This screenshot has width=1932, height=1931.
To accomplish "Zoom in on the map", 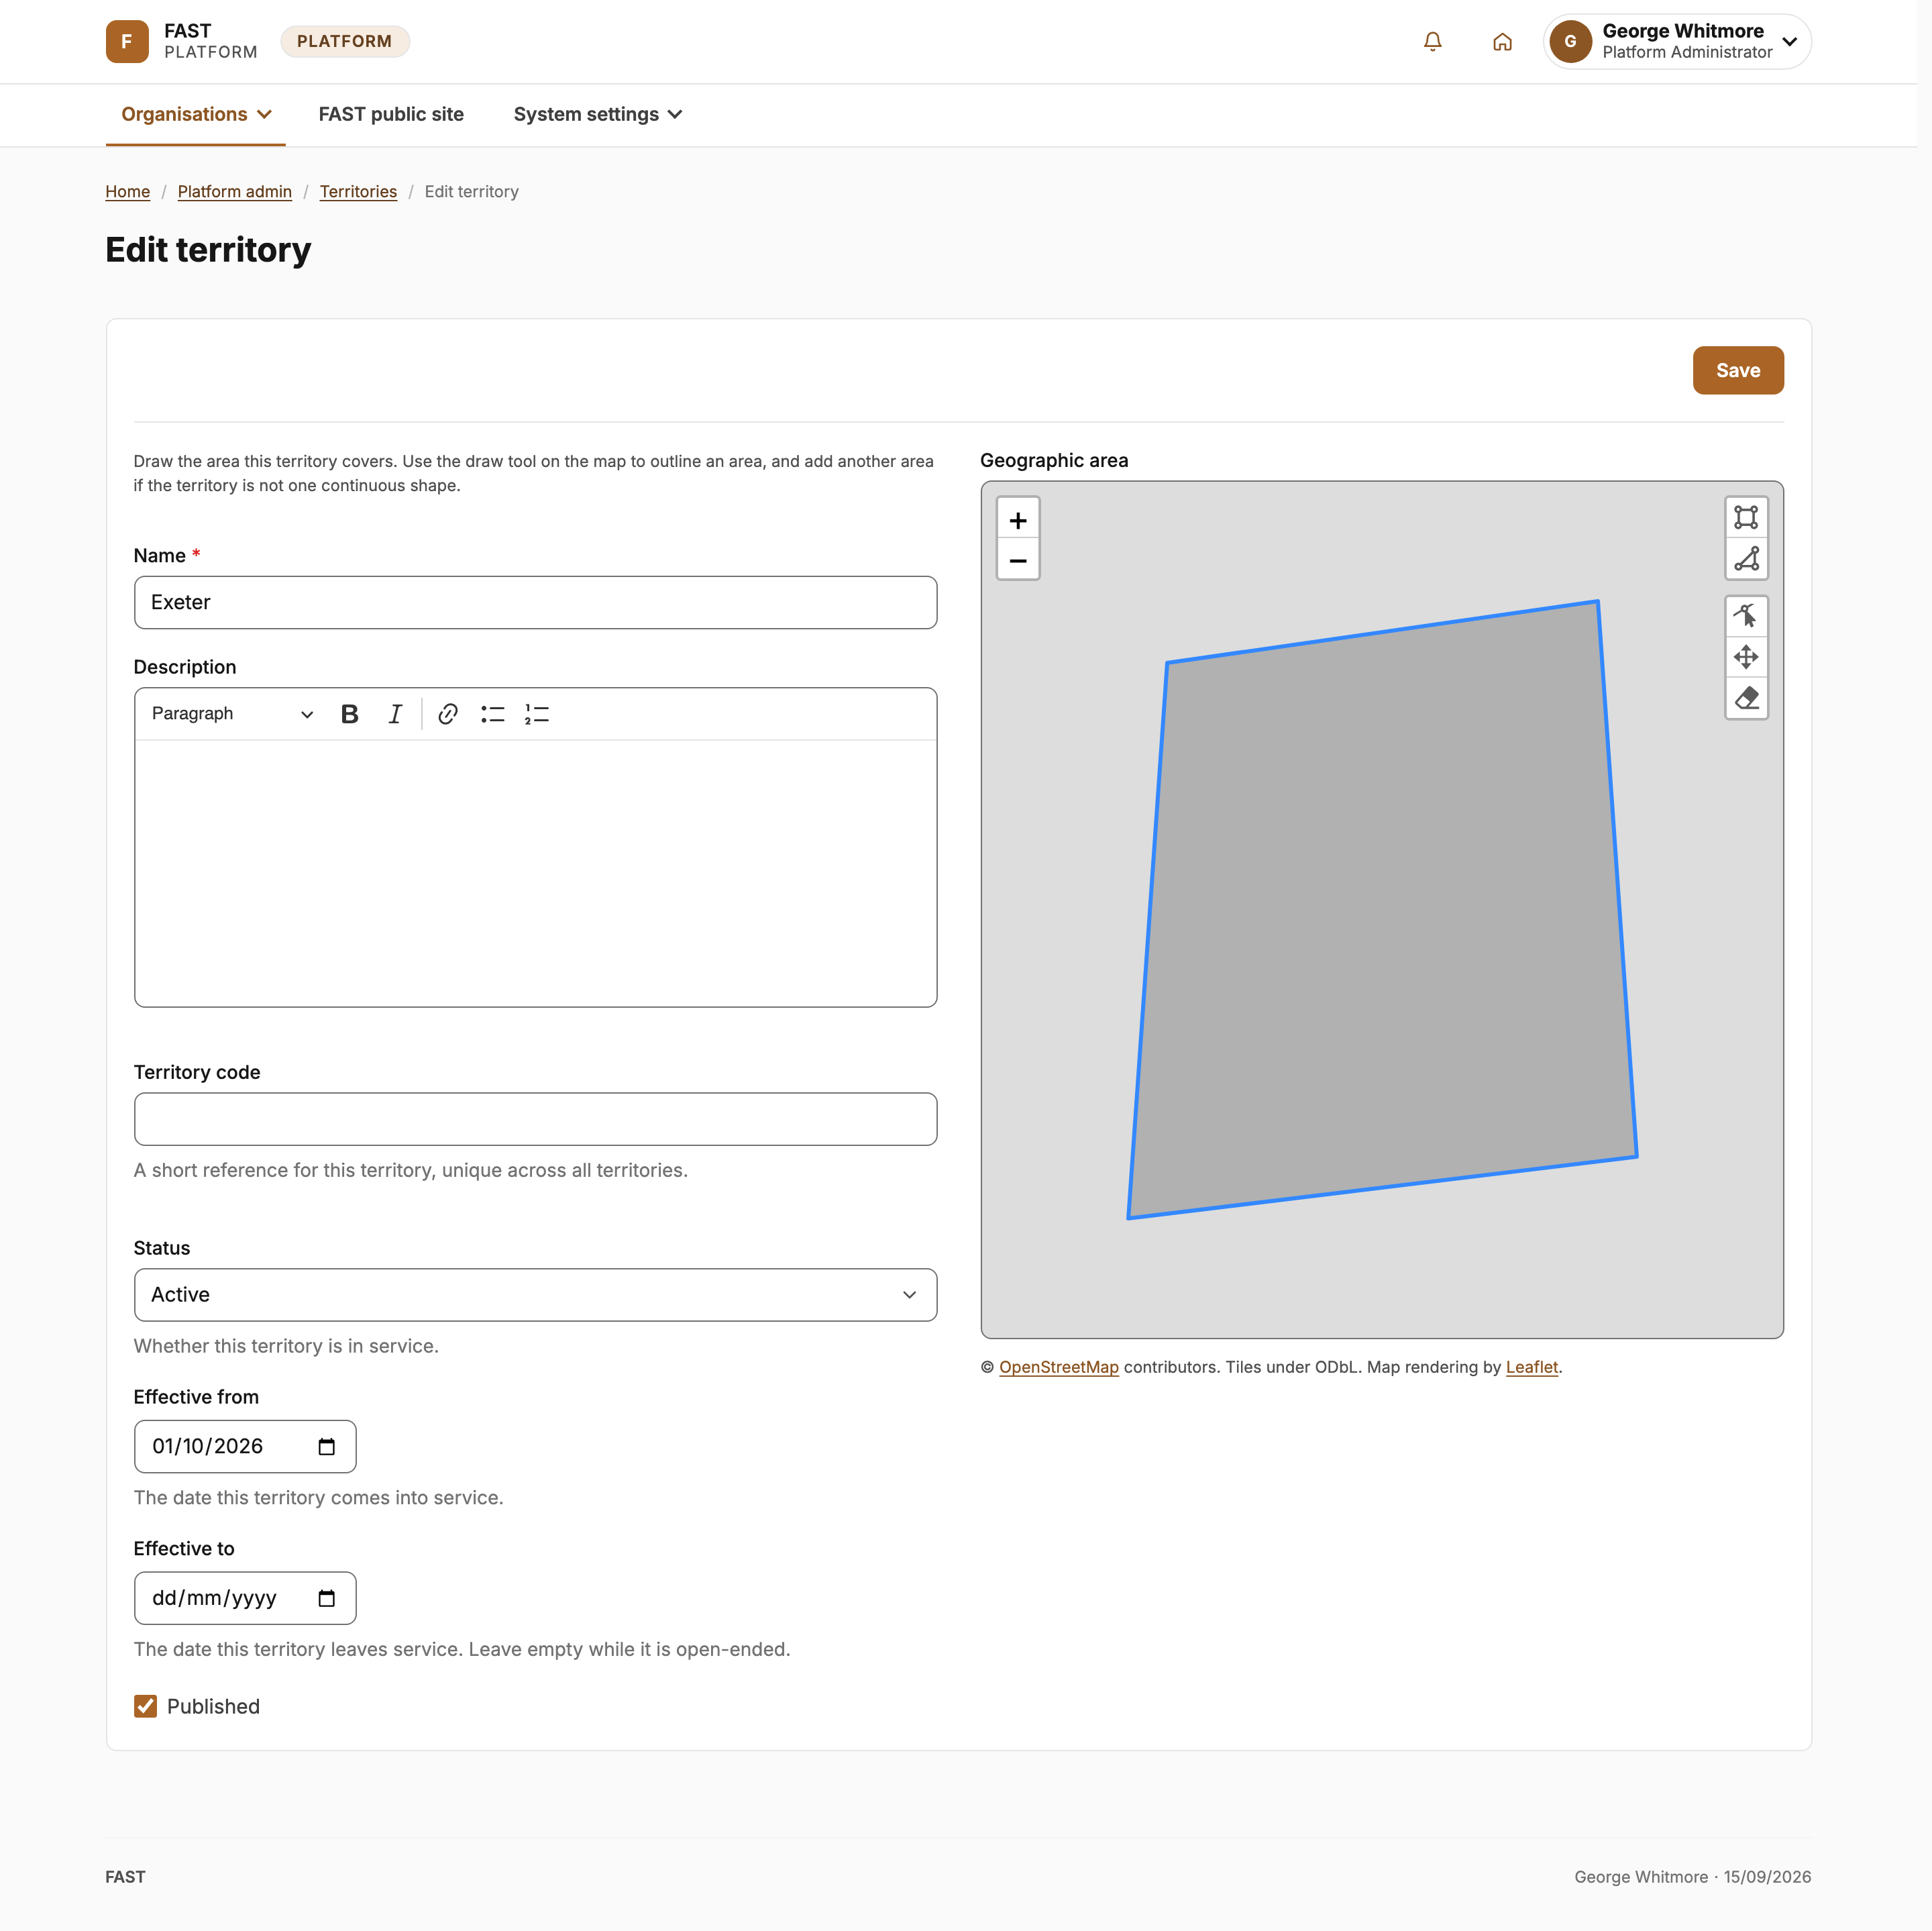I will [1018, 520].
